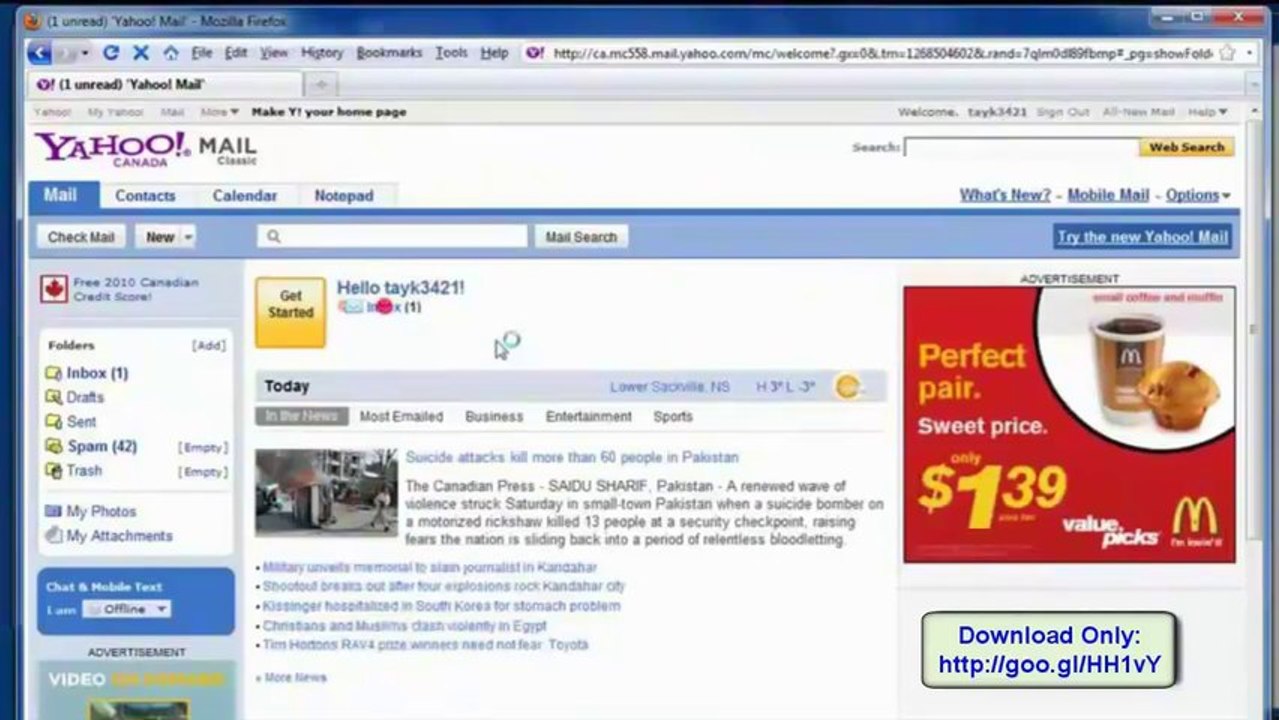Open the Mobile Mail link
1279x720 pixels.
pyautogui.click(x=1108, y=195)
